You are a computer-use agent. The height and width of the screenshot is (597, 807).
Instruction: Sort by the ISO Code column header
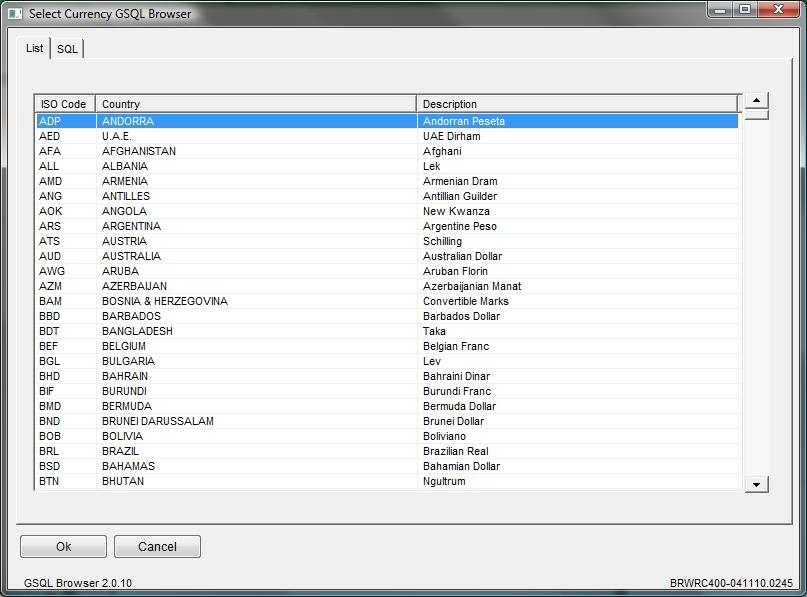coord(64,104)
